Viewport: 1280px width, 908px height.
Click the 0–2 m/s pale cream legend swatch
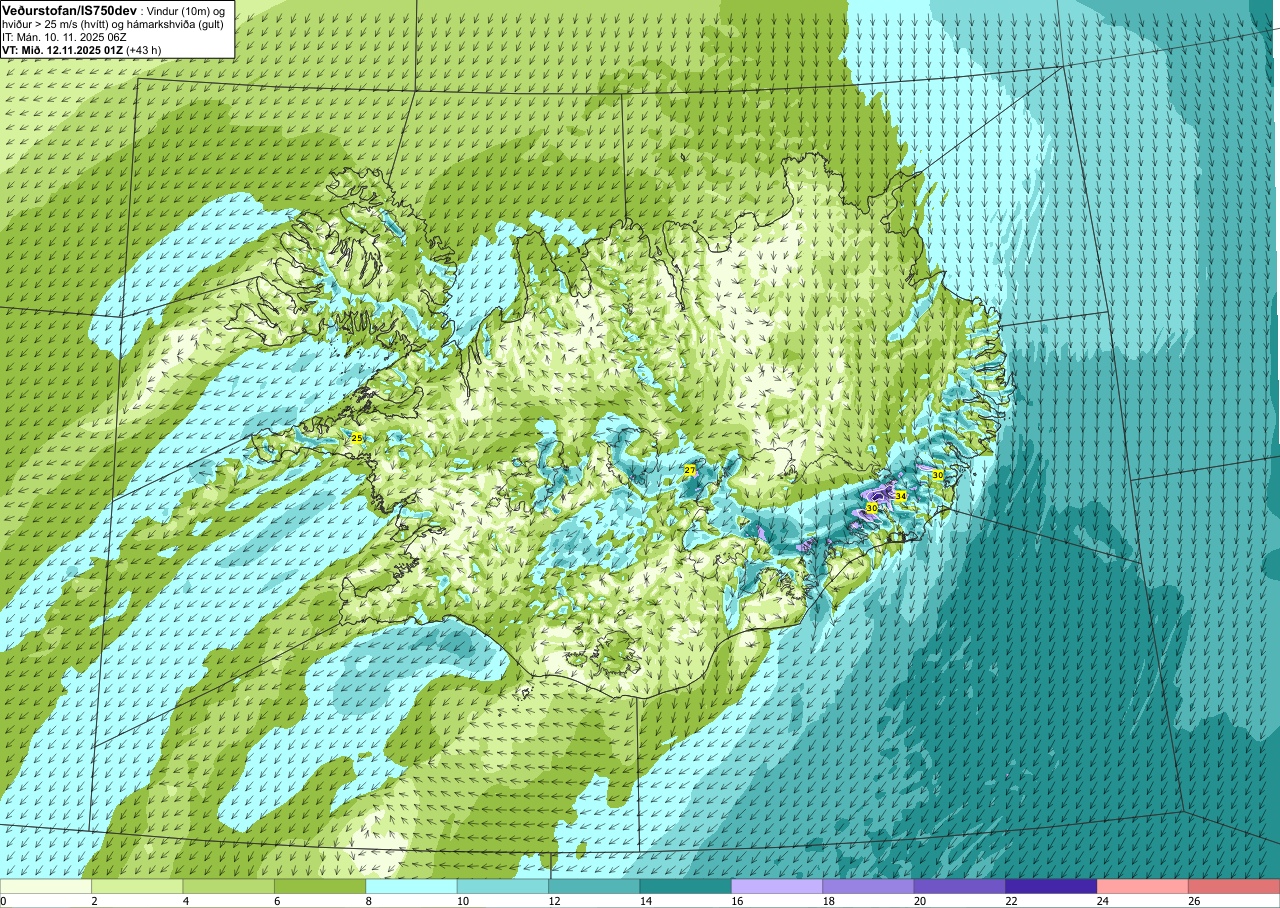46,887
